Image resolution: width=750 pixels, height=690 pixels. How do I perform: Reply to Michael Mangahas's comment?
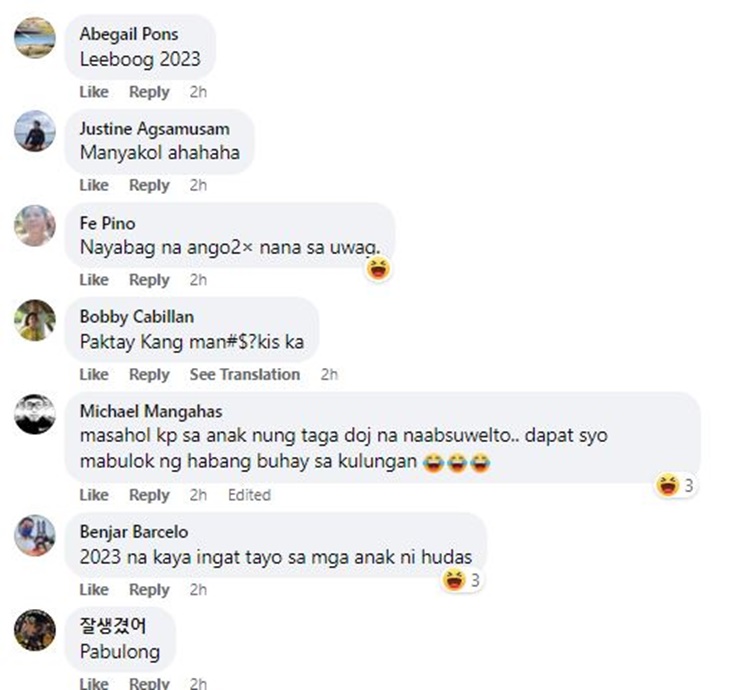pos(149,495)
